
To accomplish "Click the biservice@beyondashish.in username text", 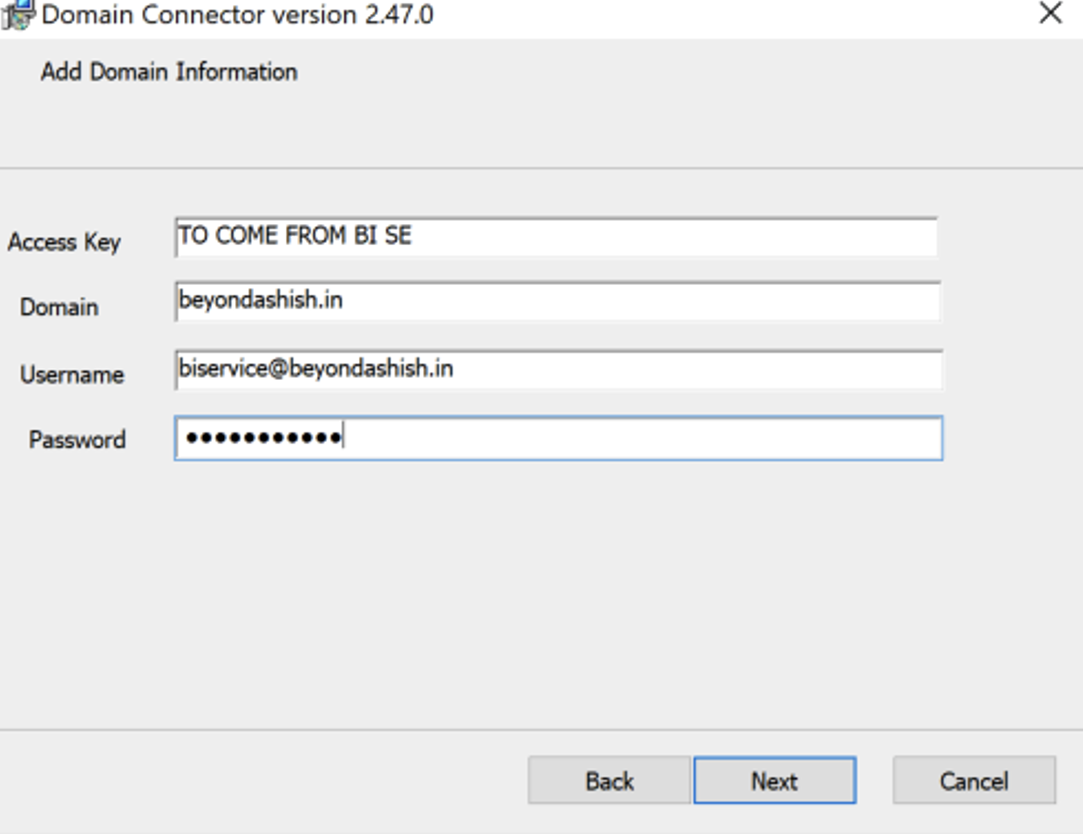I will [x=316, y=369].
